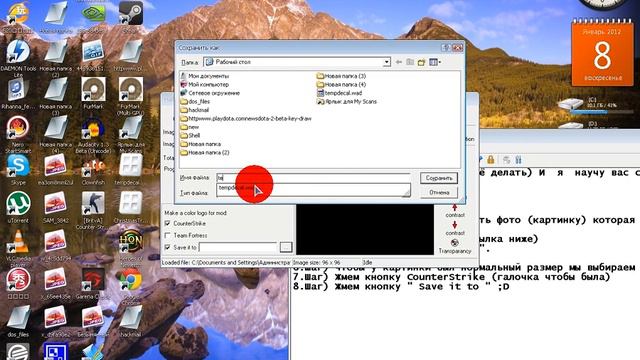640x360 pixels.
Task: Enable the Team Fortress checkbox
Action: click(167, 236)
